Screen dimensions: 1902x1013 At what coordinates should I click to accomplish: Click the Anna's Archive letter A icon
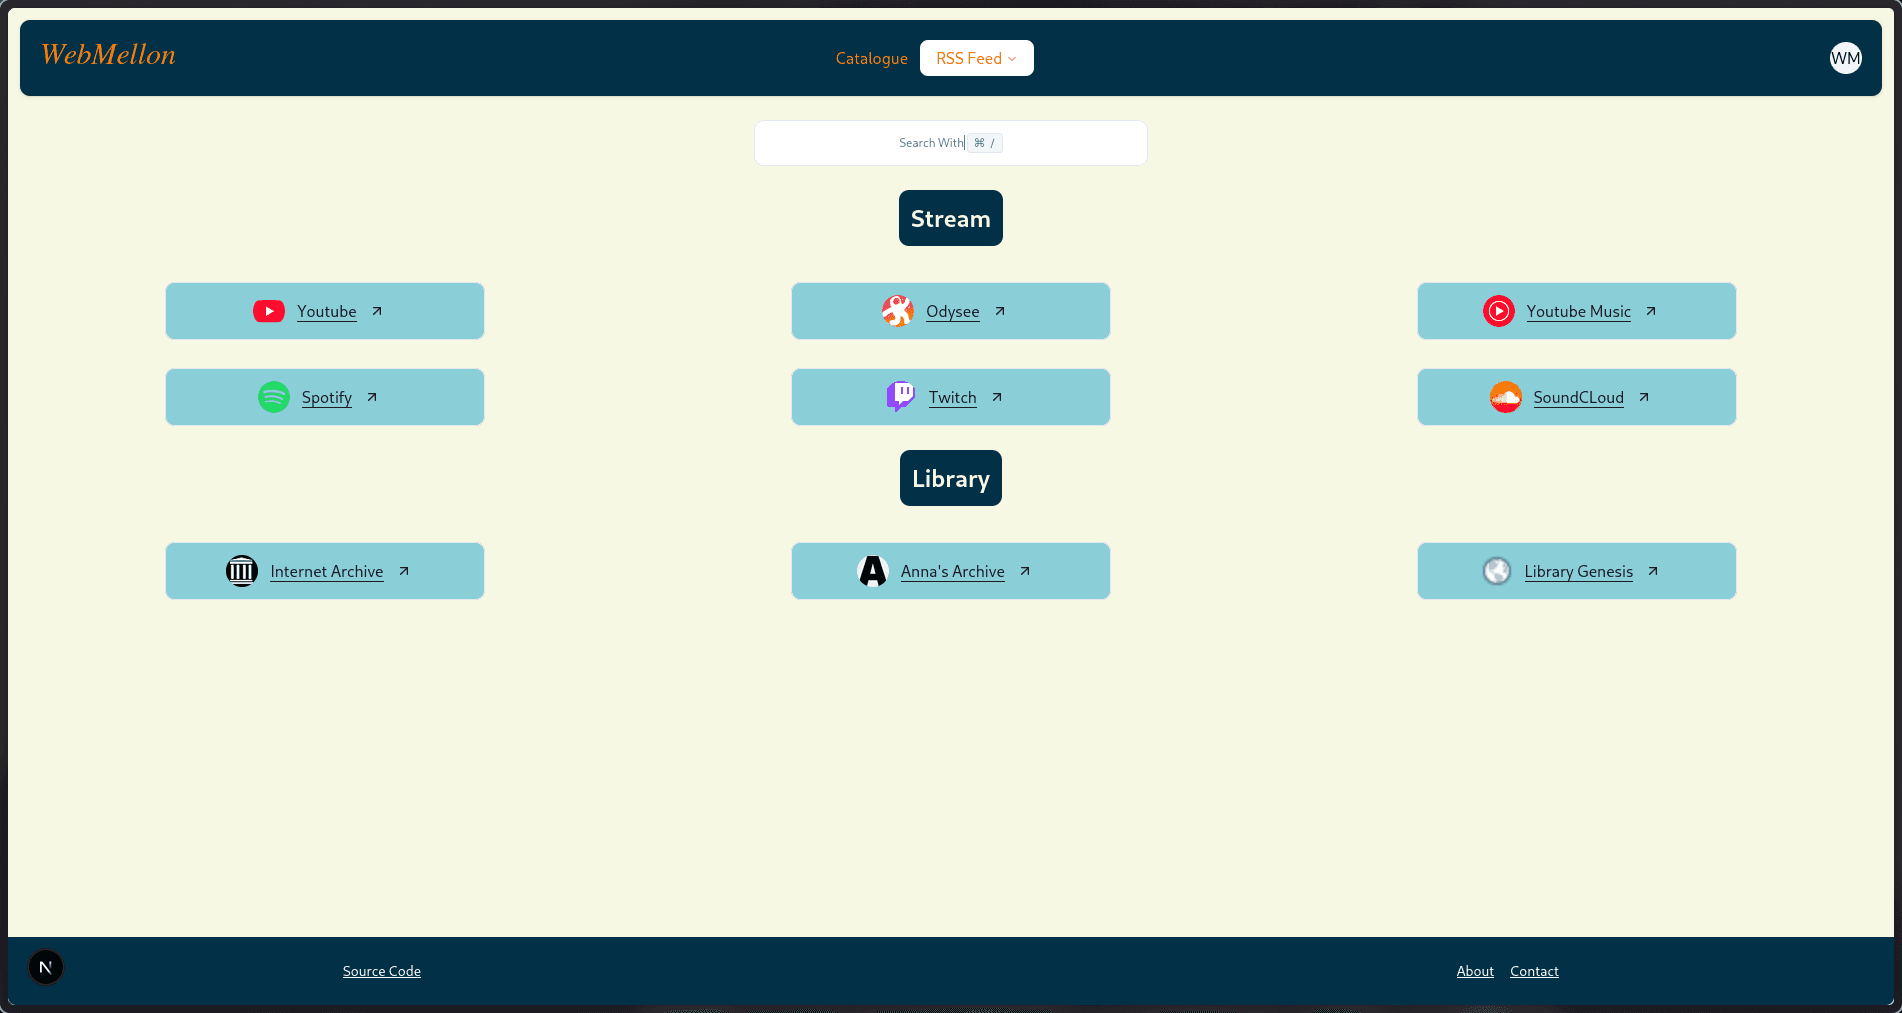click(873, 571)
